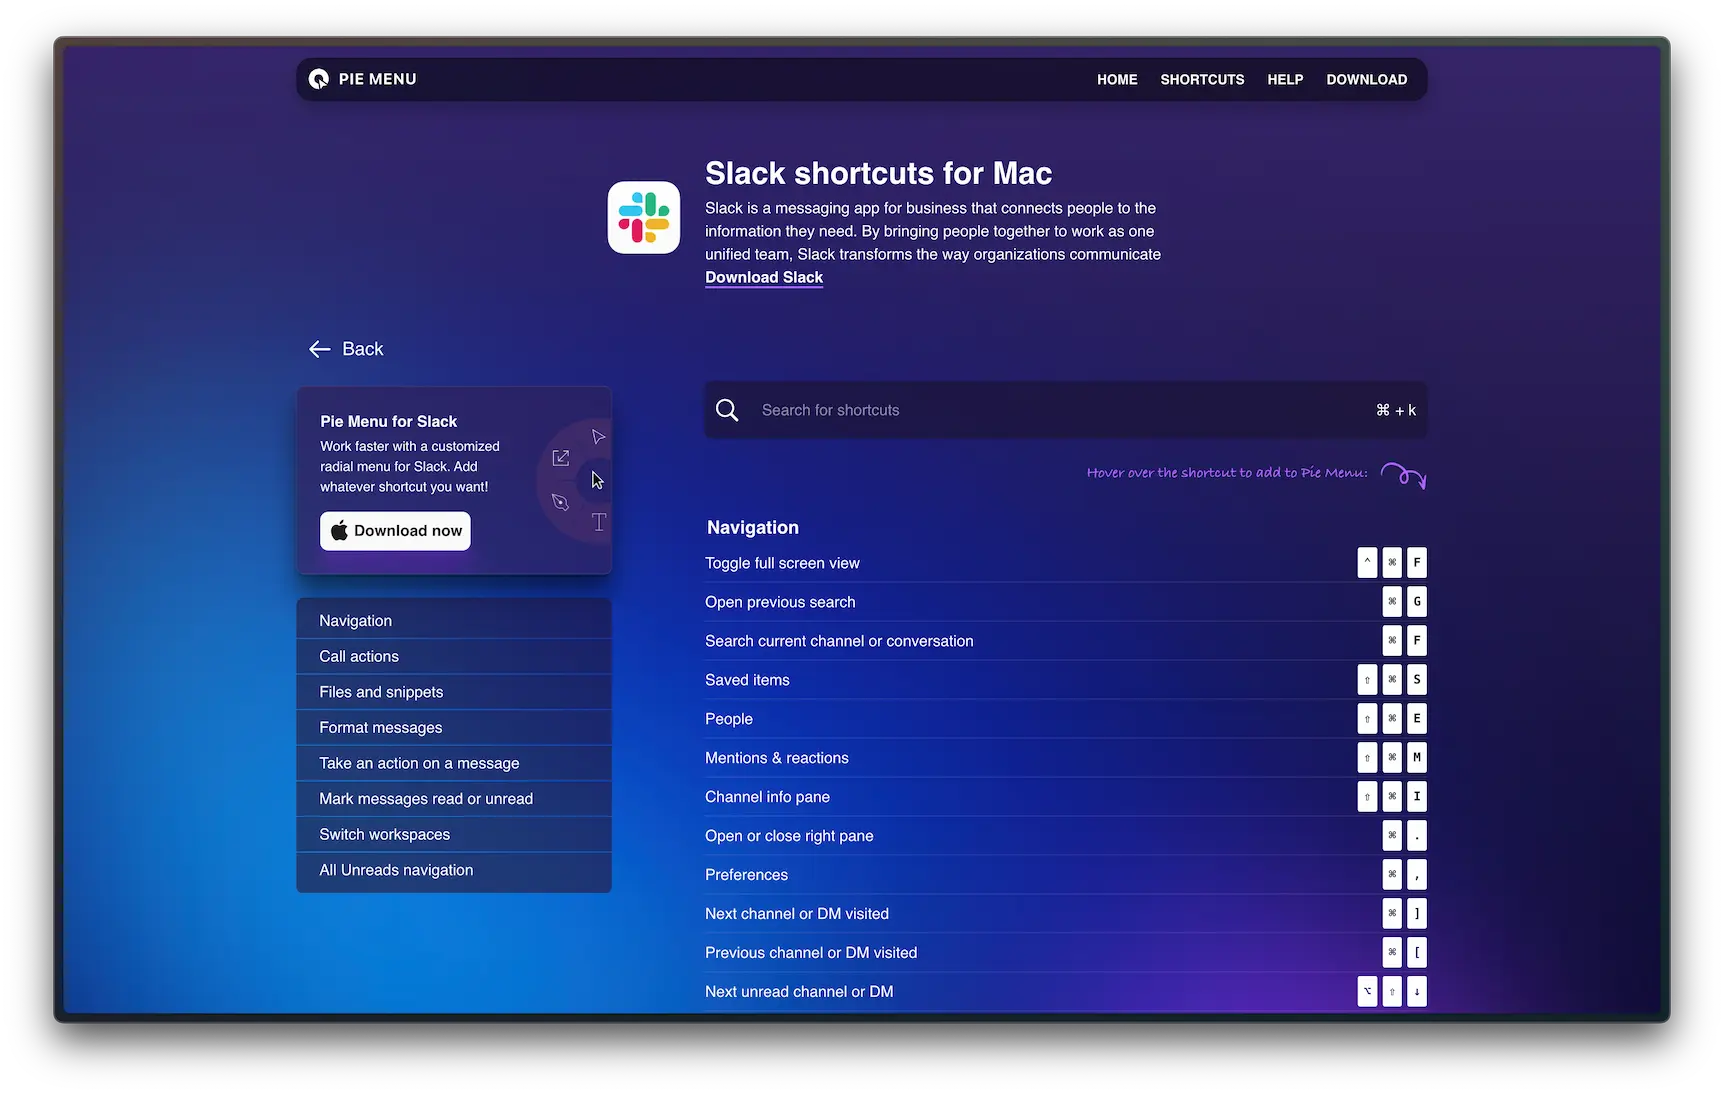Select the Format messages category
Viewport: 1724px width, 1094px height.
click(380, 727)
